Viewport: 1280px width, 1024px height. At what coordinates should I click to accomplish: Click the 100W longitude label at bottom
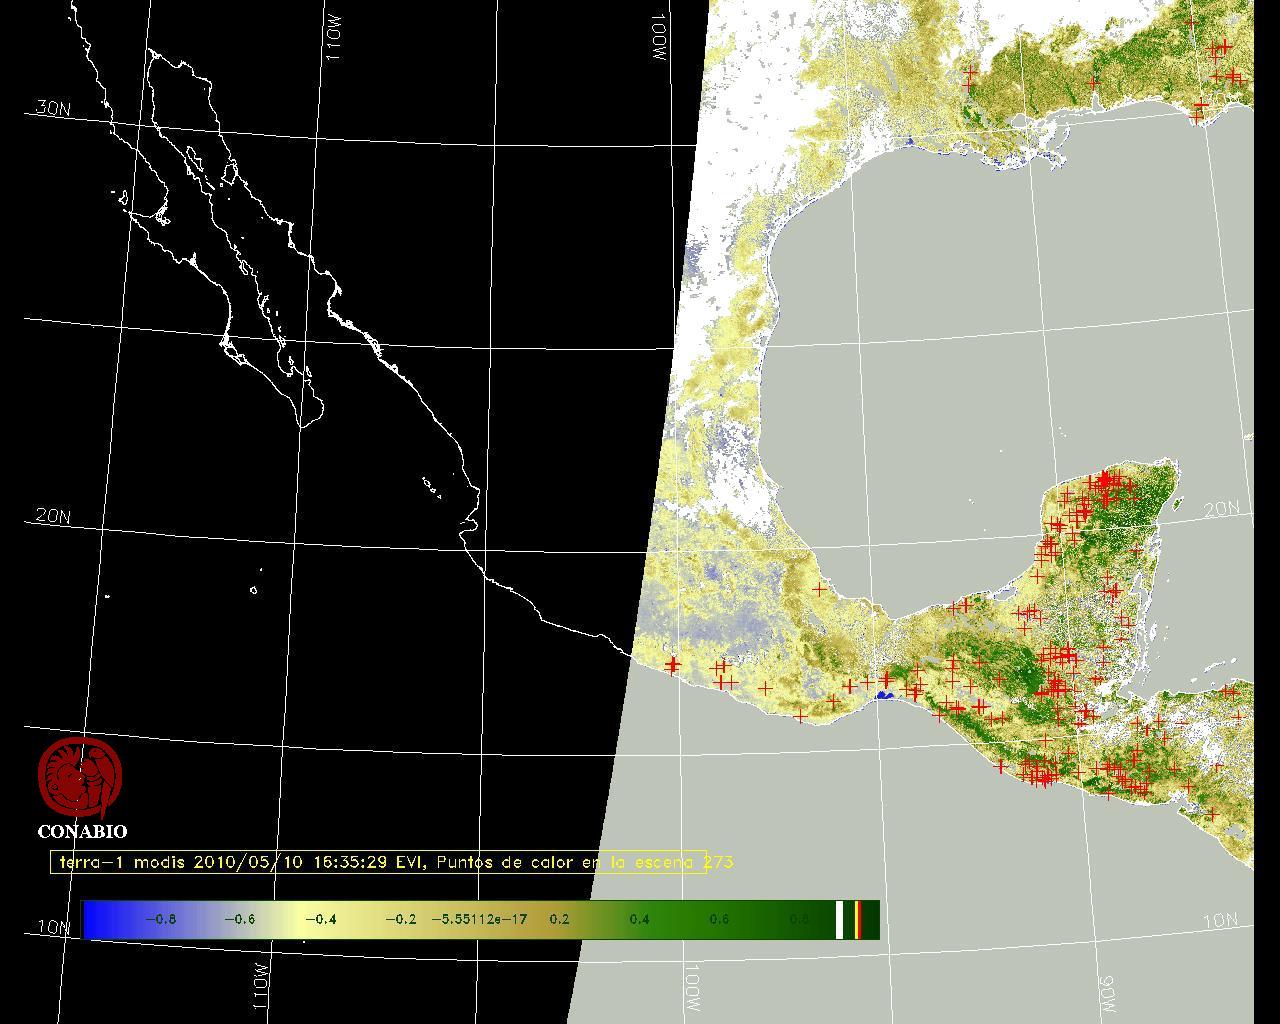coord(693,988)
